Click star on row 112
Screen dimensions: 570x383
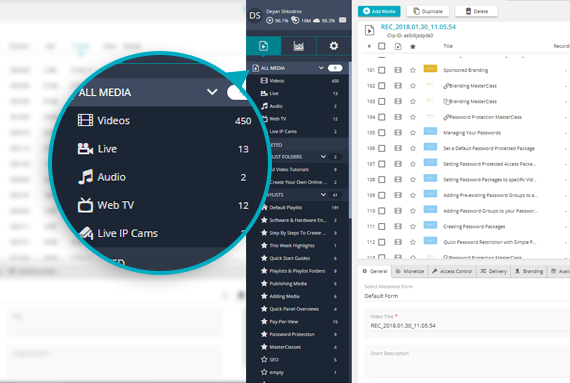point(413,242)
